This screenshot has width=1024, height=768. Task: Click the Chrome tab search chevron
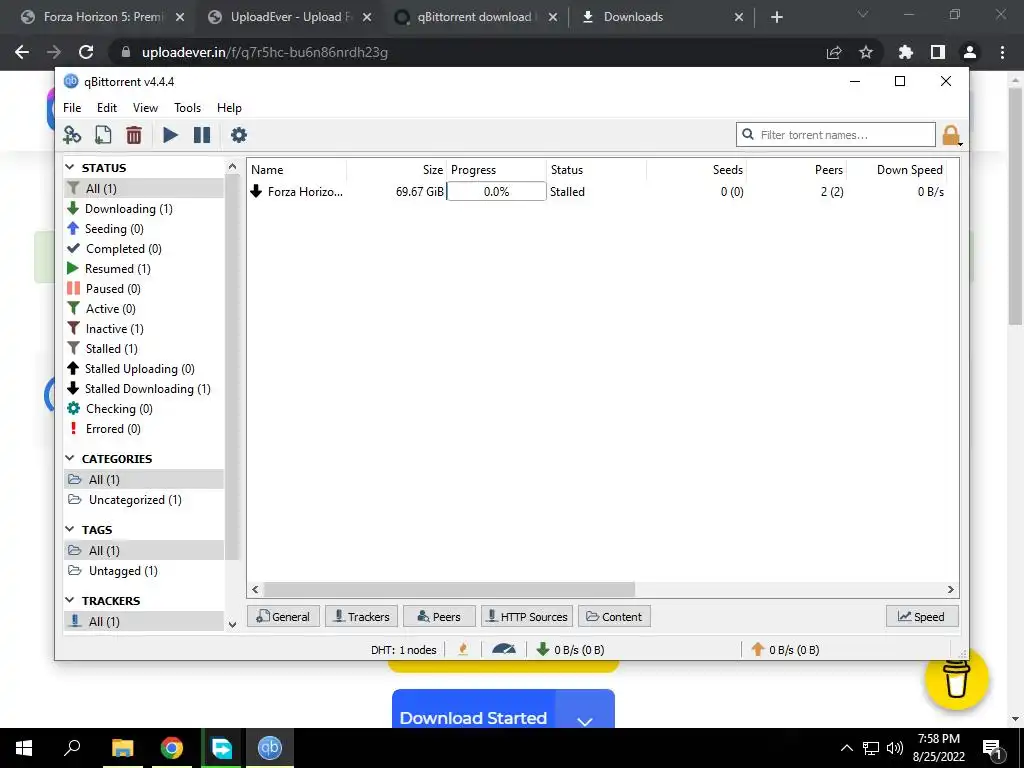click(x=863, y=14)
